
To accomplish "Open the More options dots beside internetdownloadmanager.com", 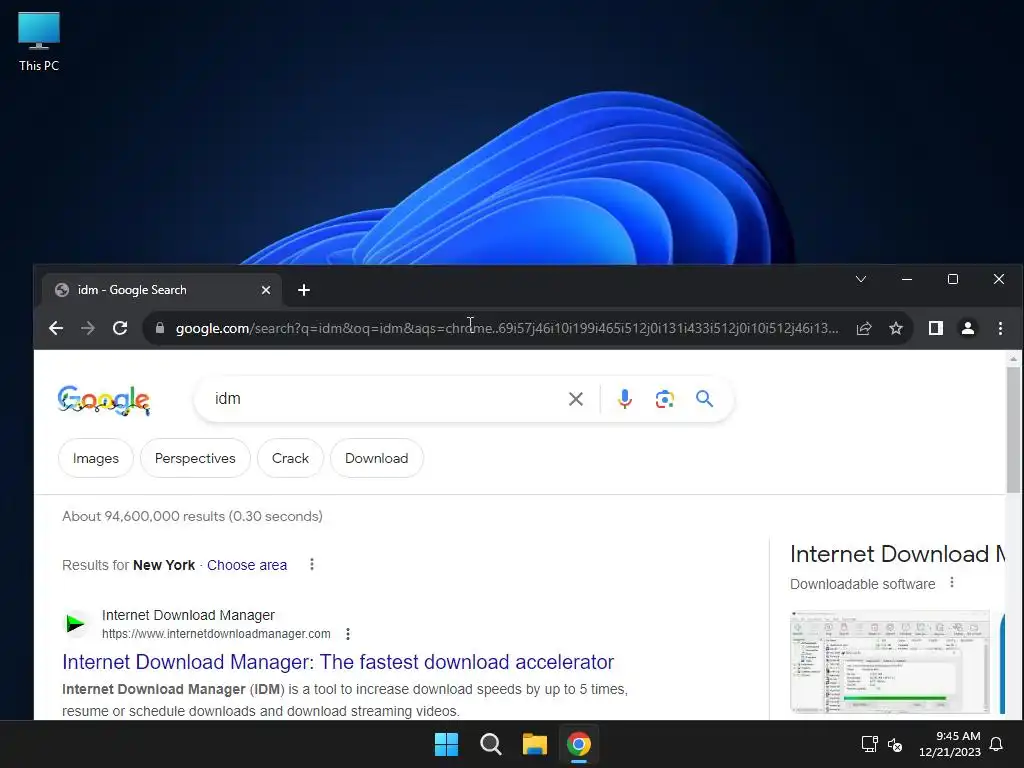I will coord(348,633).
